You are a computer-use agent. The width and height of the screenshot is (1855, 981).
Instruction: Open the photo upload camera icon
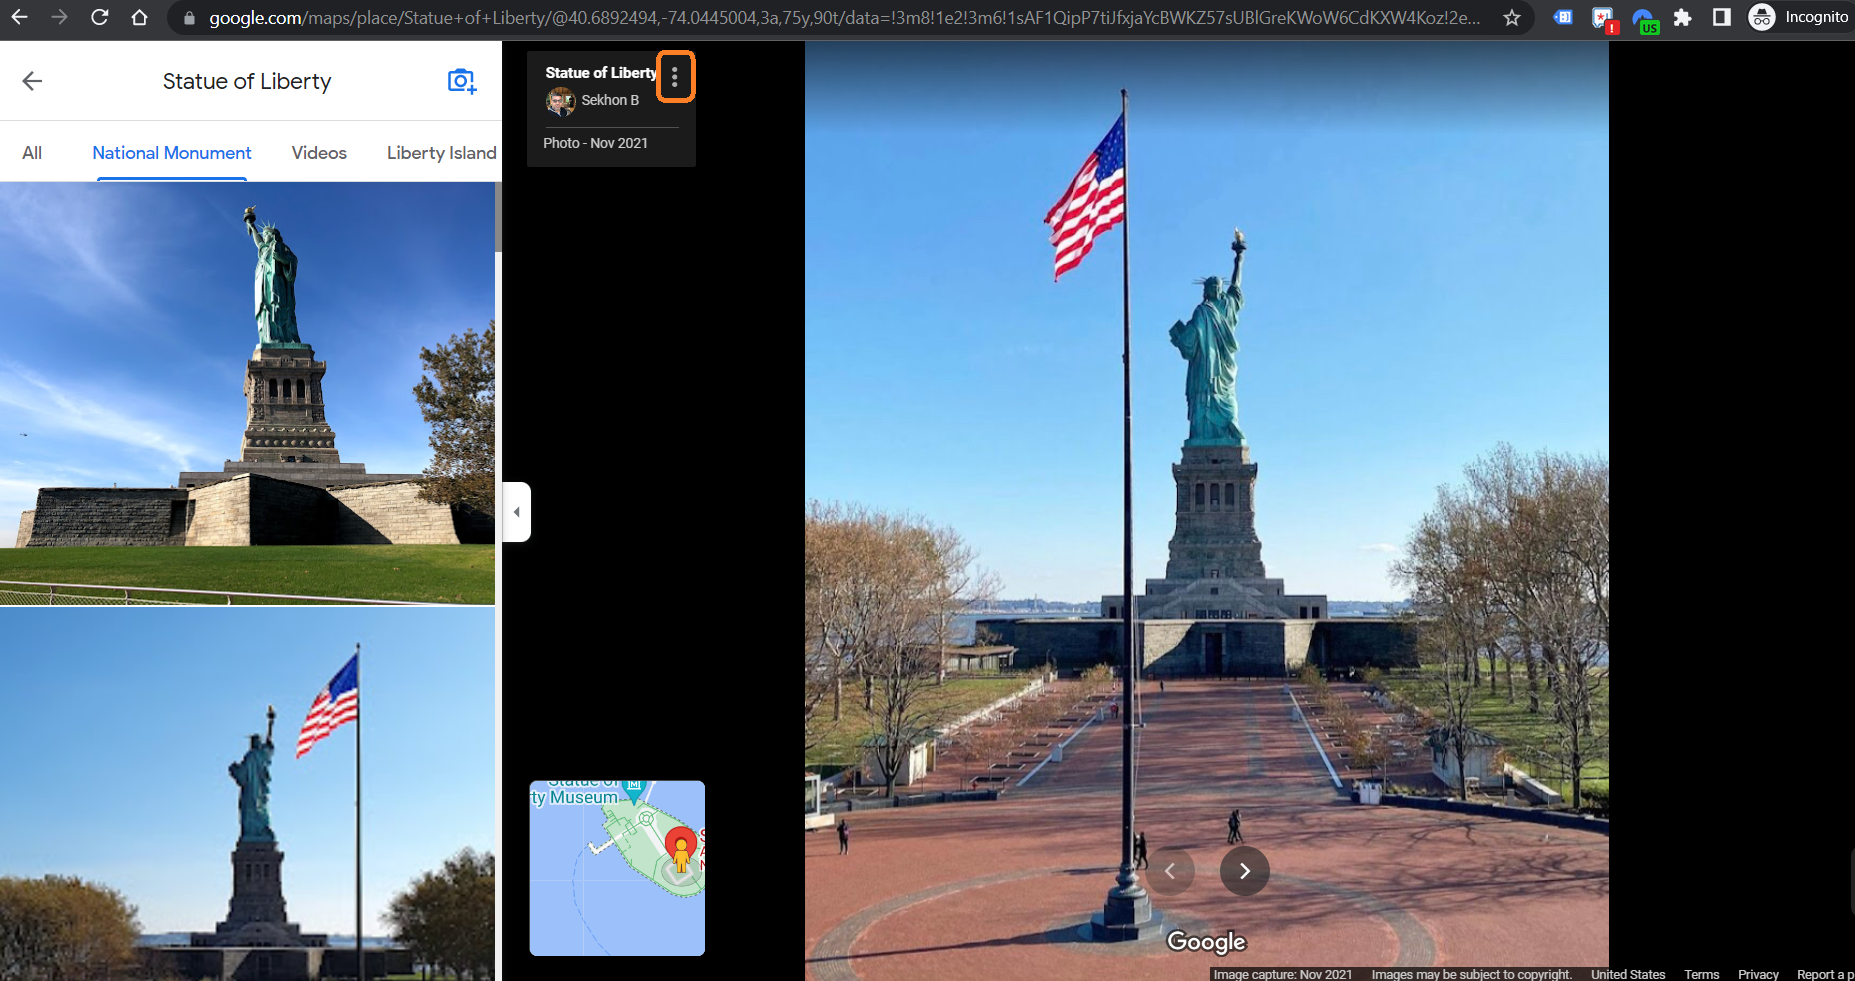[x=462, y=81]
